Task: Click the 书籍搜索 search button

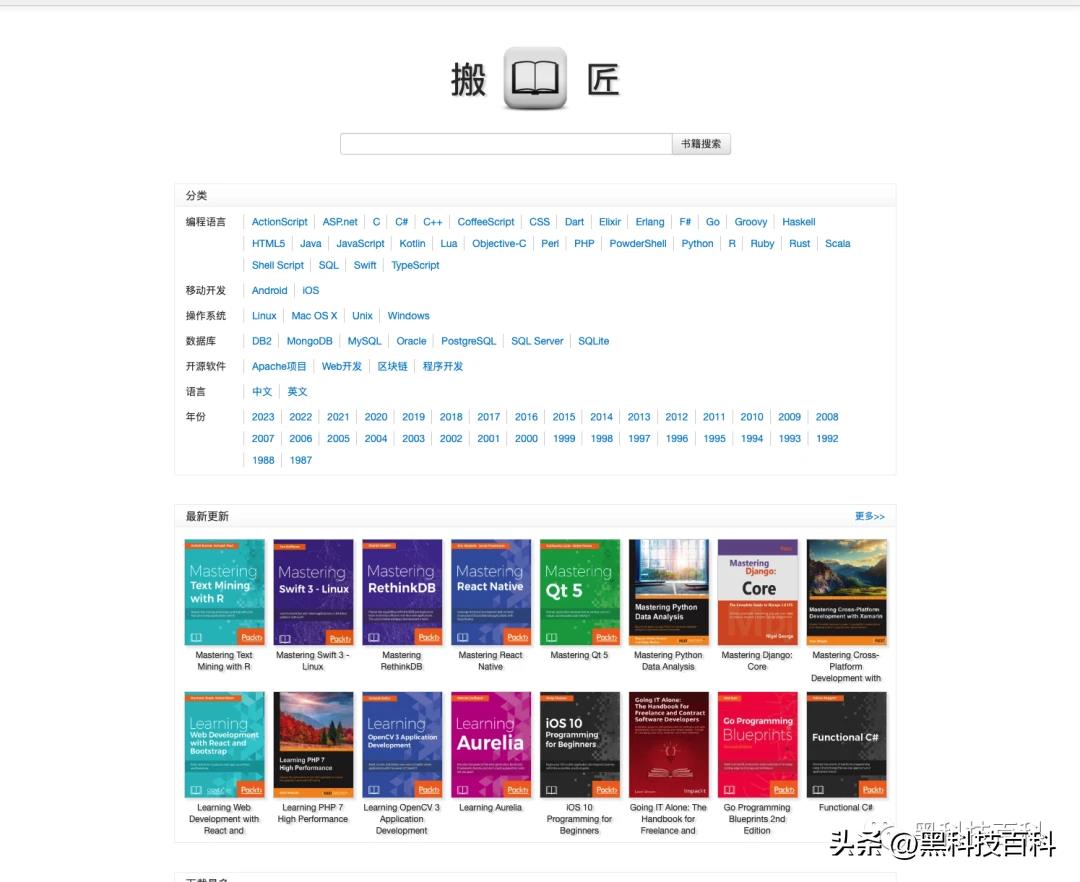Action: coord(701,144)
